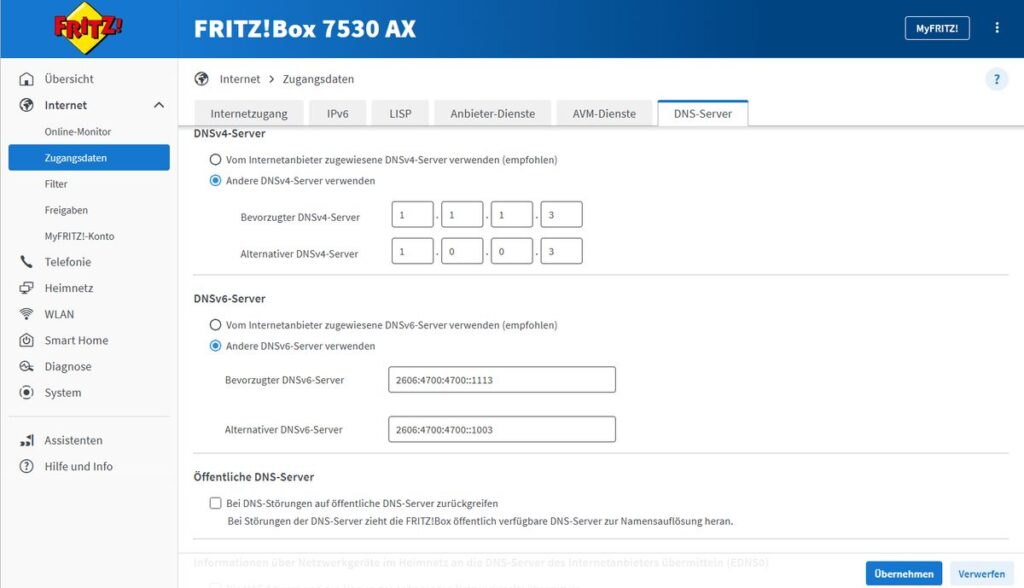The width and height of the screenshot is (1024, 588).
Task: Click third octet of alternative DNSv4 server
Action: coord(511,251)
